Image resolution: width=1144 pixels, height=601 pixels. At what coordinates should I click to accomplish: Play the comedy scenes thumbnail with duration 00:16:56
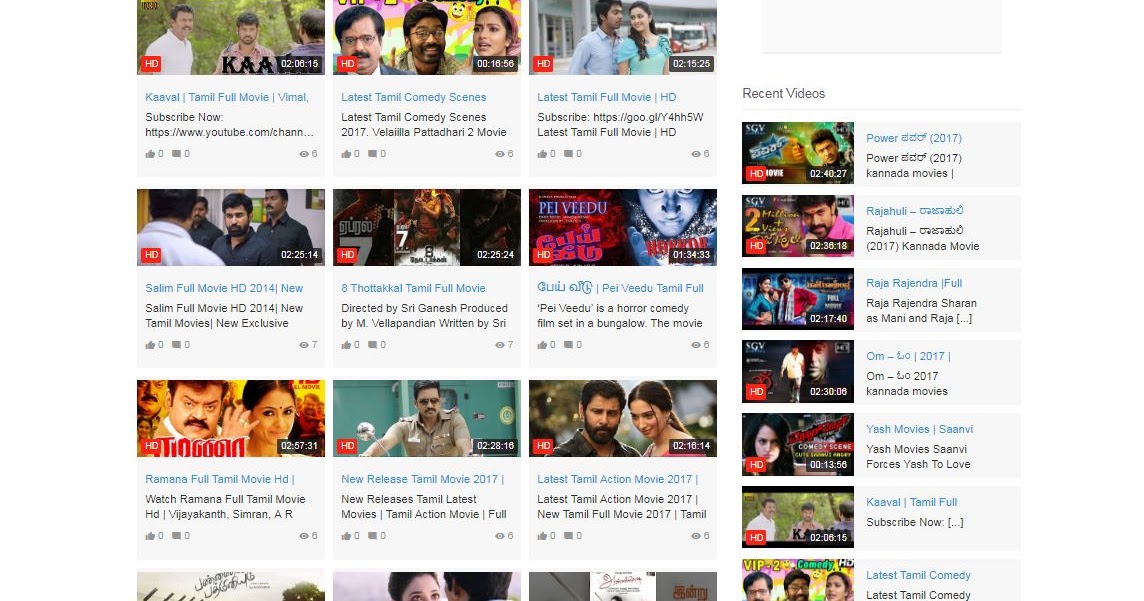click(x=427, y=36)
